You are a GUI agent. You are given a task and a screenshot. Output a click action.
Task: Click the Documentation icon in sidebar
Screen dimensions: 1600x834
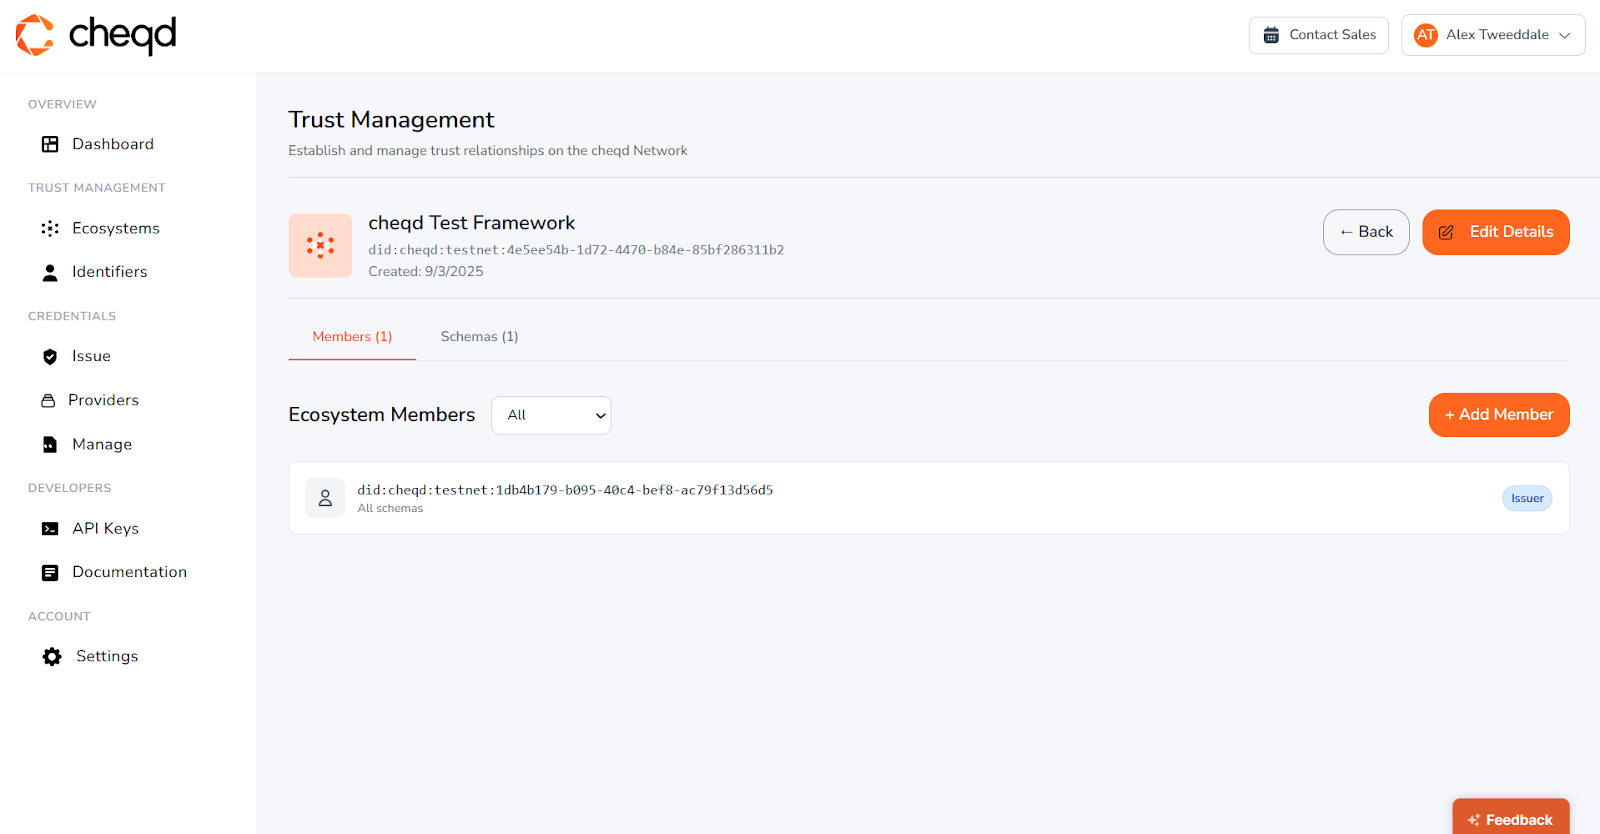(x=50, y=572)
